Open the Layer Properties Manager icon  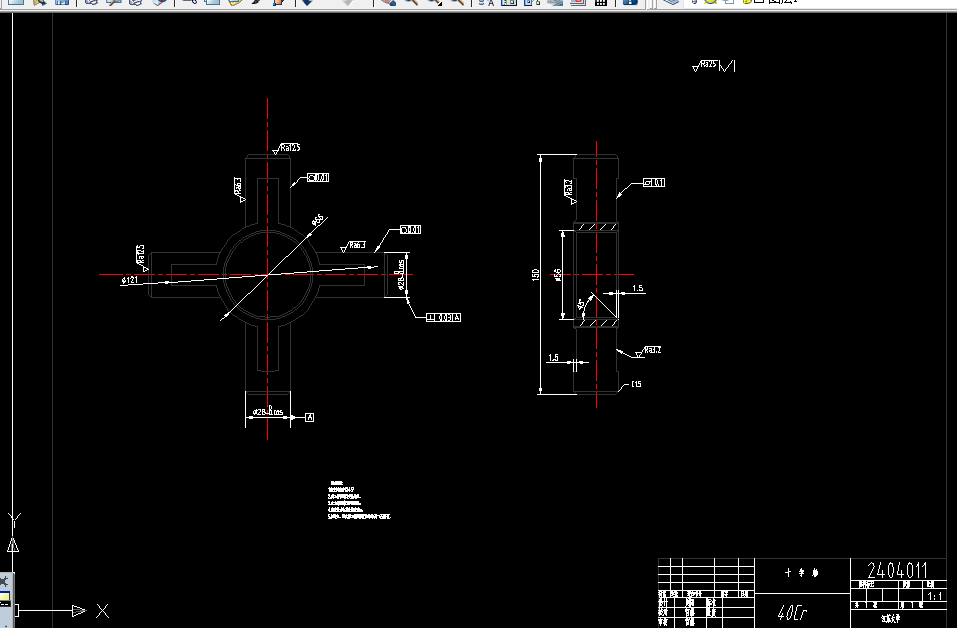pyautogui.click(x=671, y=2)
